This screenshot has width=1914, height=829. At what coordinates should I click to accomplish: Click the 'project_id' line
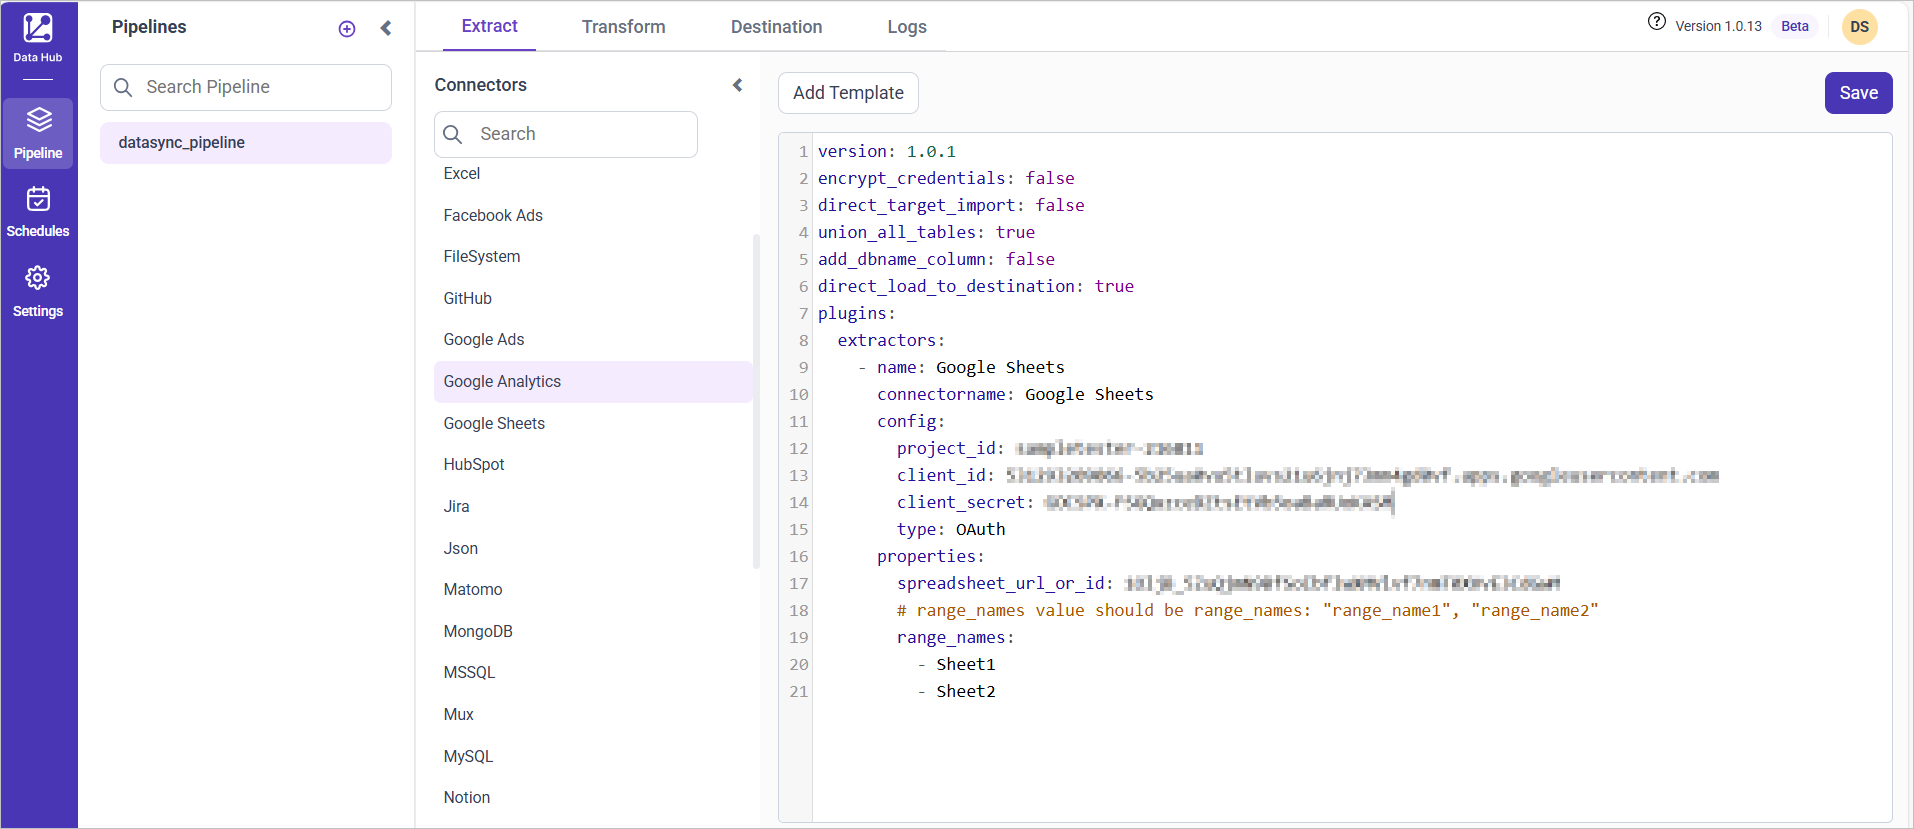tap(1050, 449)
